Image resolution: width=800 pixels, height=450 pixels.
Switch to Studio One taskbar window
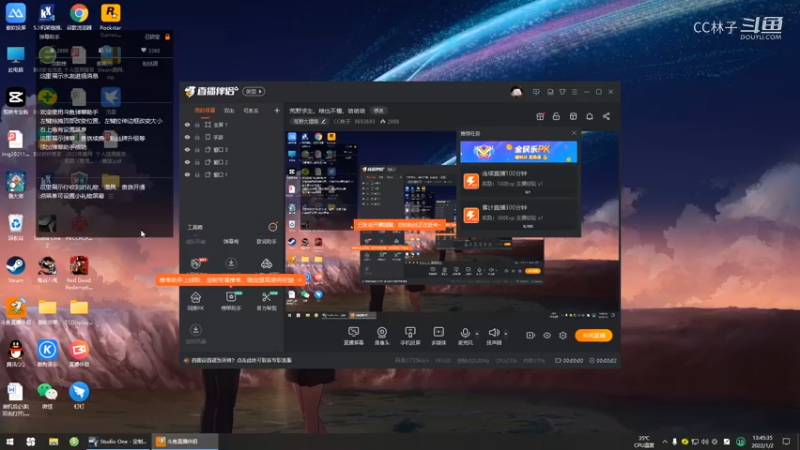click(118, 441)
